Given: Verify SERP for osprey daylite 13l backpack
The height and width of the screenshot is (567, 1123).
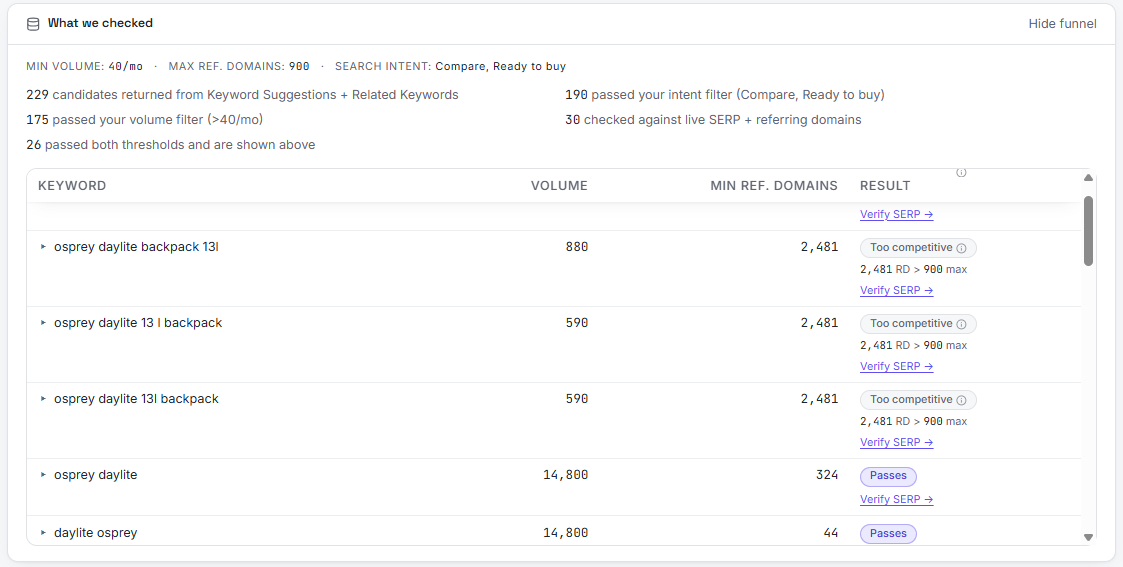Looking at the screenshot, I should [897, 442].
